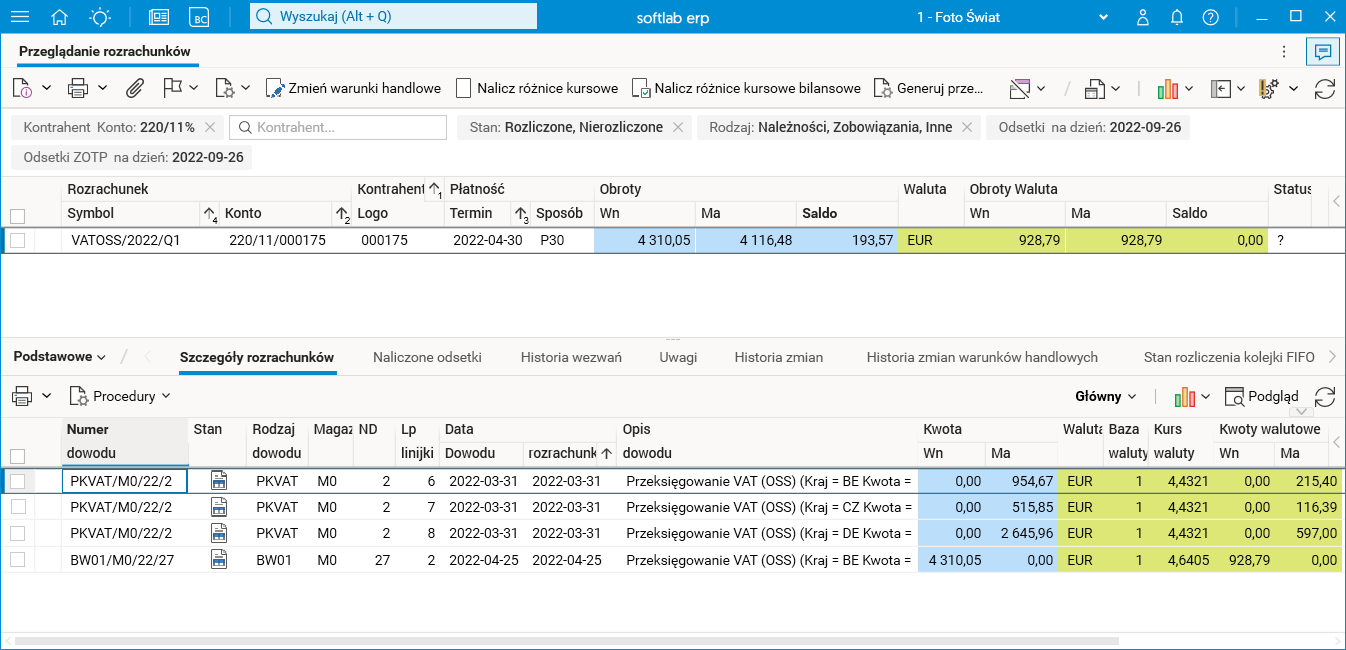This screenshot has height=650, width=1346.
Task: Open the Główny view dropdown
Action: [x=1106, y=396]
